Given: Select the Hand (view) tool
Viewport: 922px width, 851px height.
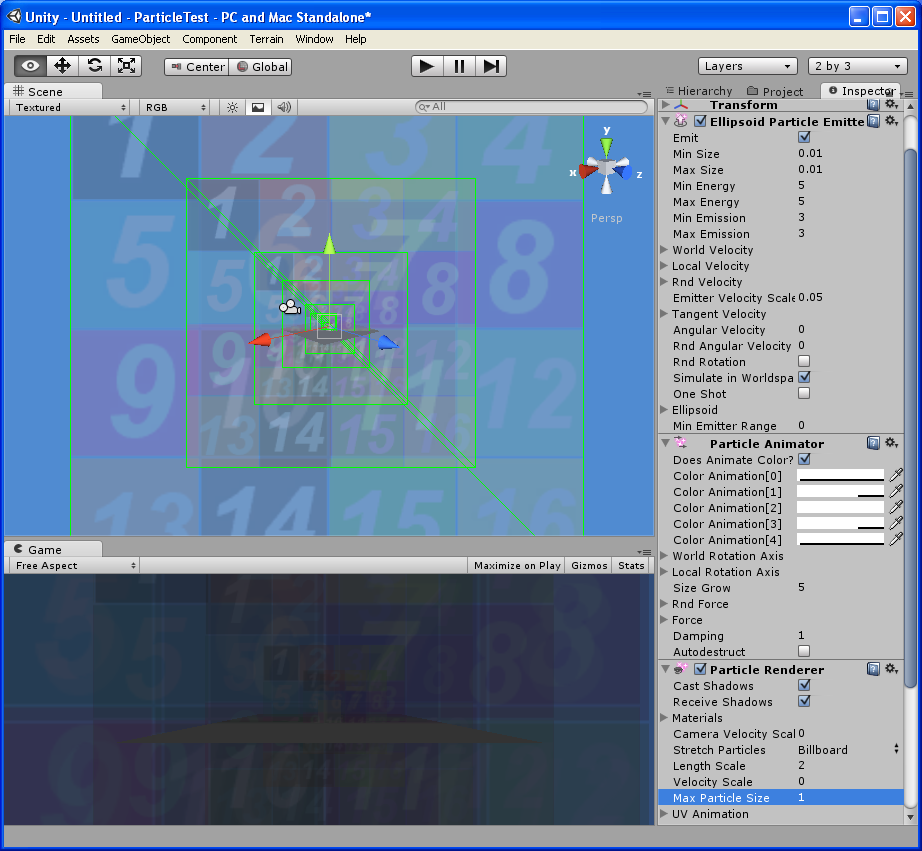Looking at the screenshot, I should [30, 66].
